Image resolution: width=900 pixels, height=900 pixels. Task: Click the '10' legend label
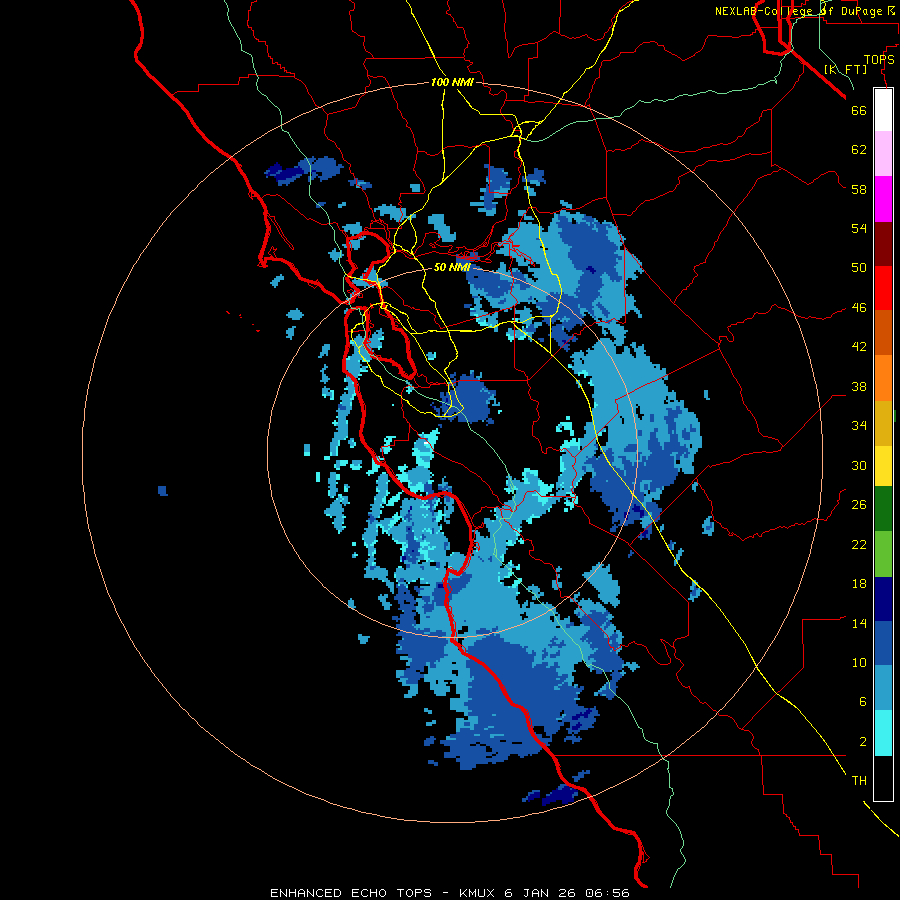tap(859, 662)
